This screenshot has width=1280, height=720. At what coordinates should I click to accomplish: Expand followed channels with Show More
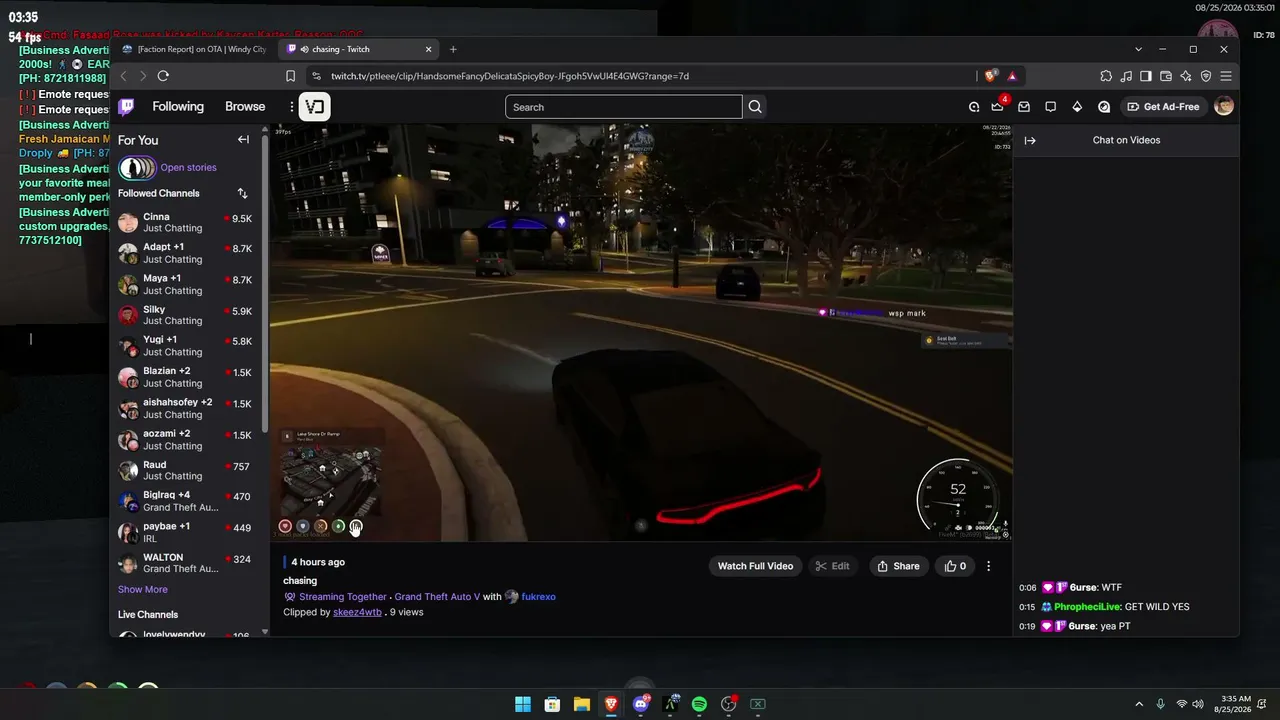[x=143, y=590]
